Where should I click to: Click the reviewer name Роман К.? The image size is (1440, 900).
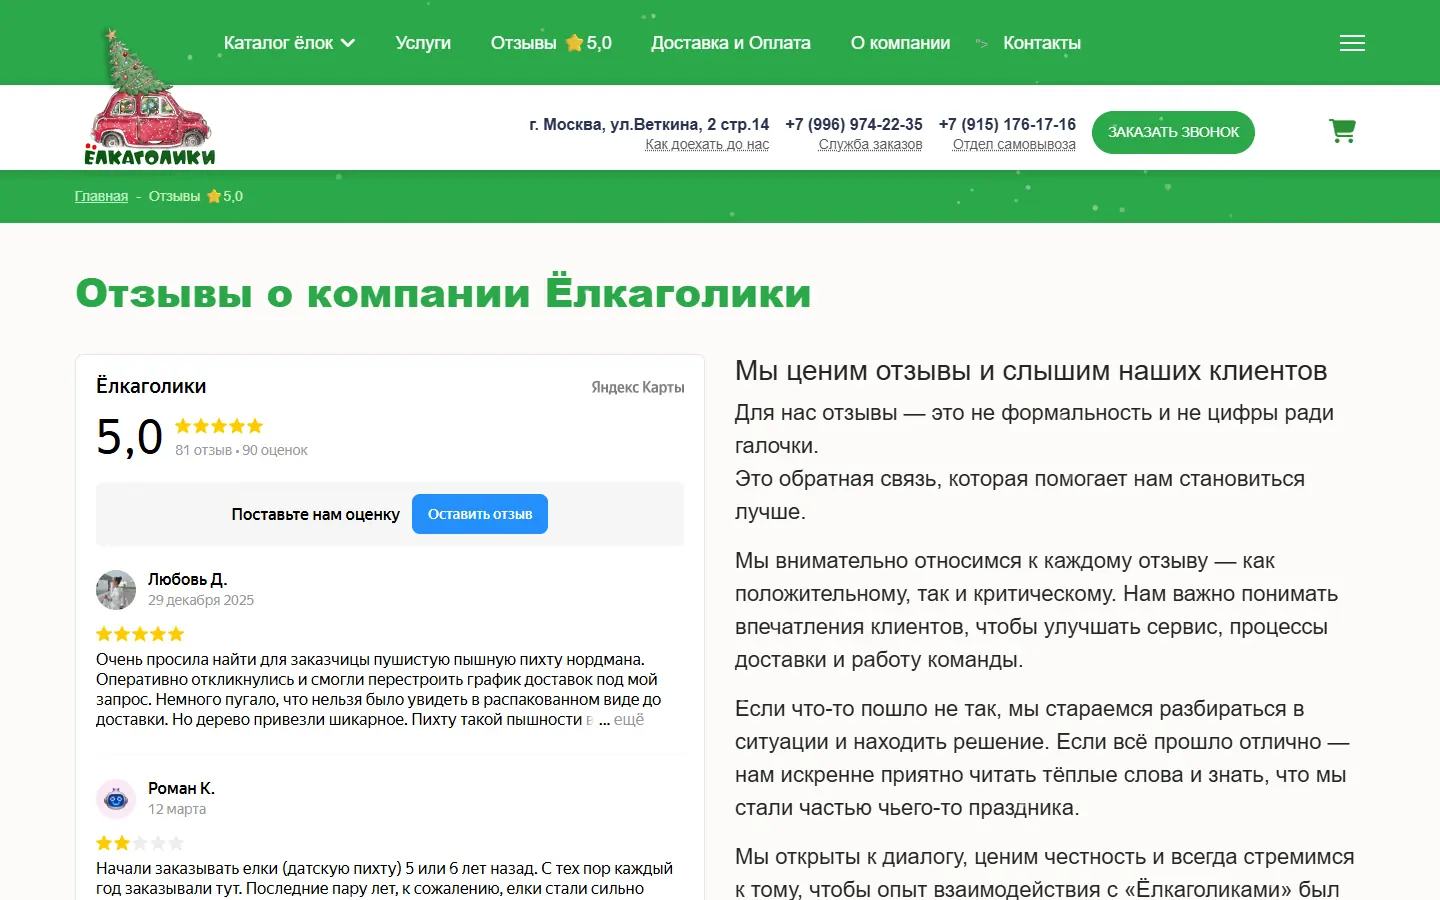coord(181,788)
